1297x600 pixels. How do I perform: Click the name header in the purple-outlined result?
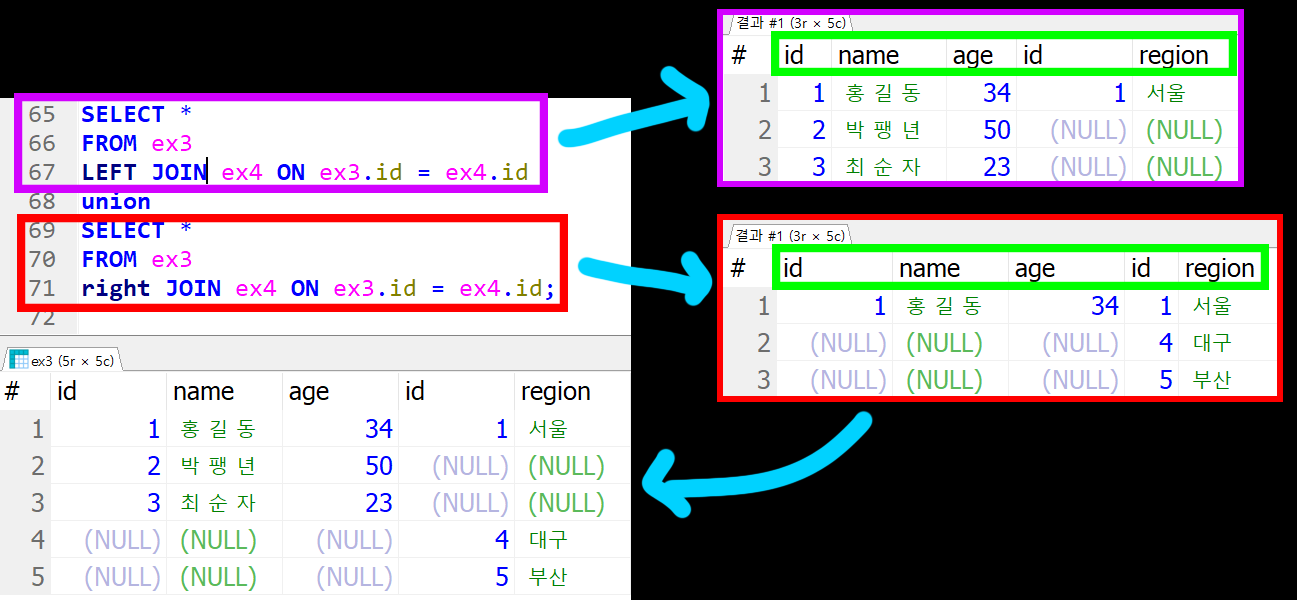point(868,56)
